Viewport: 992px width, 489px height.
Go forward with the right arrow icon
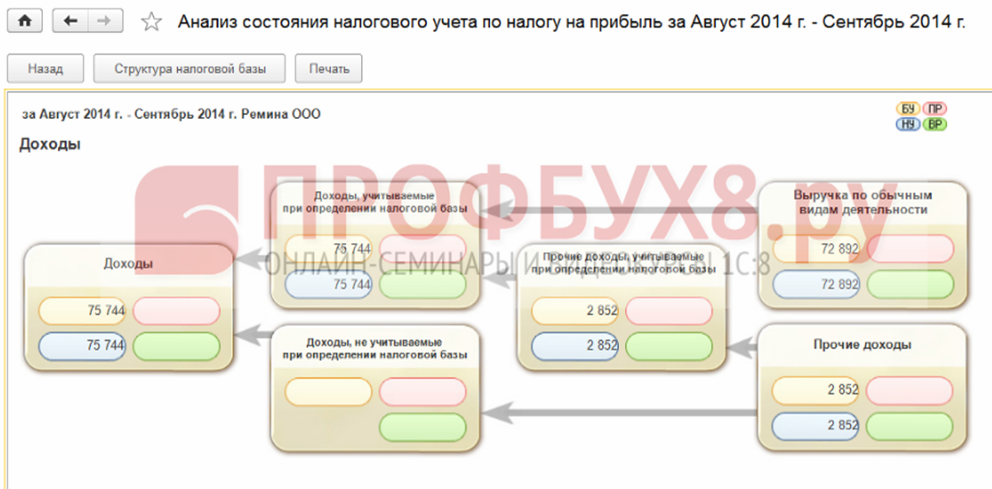coord(104,21)
